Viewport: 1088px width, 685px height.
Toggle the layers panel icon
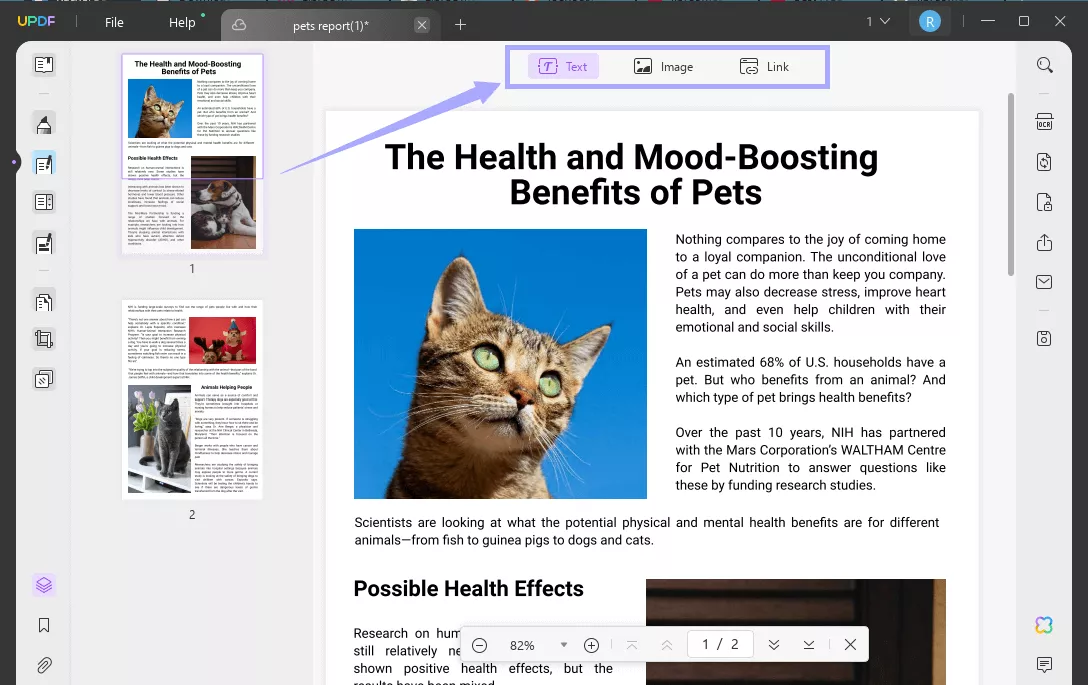click(44, 585)
